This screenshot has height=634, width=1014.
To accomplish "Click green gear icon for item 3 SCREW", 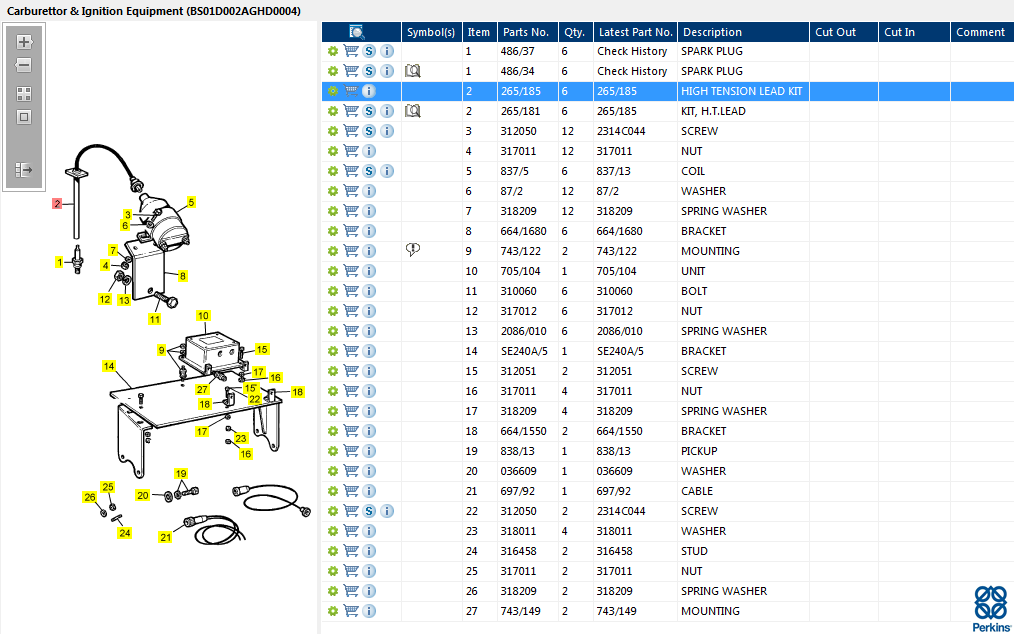I will tap(333, 131).
